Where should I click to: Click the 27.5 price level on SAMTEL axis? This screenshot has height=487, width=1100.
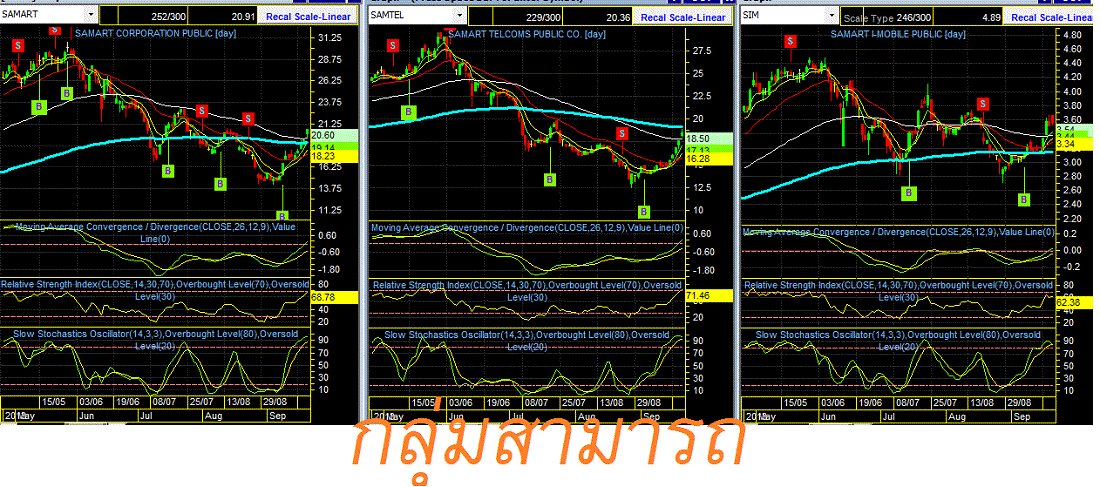point(702,51)
